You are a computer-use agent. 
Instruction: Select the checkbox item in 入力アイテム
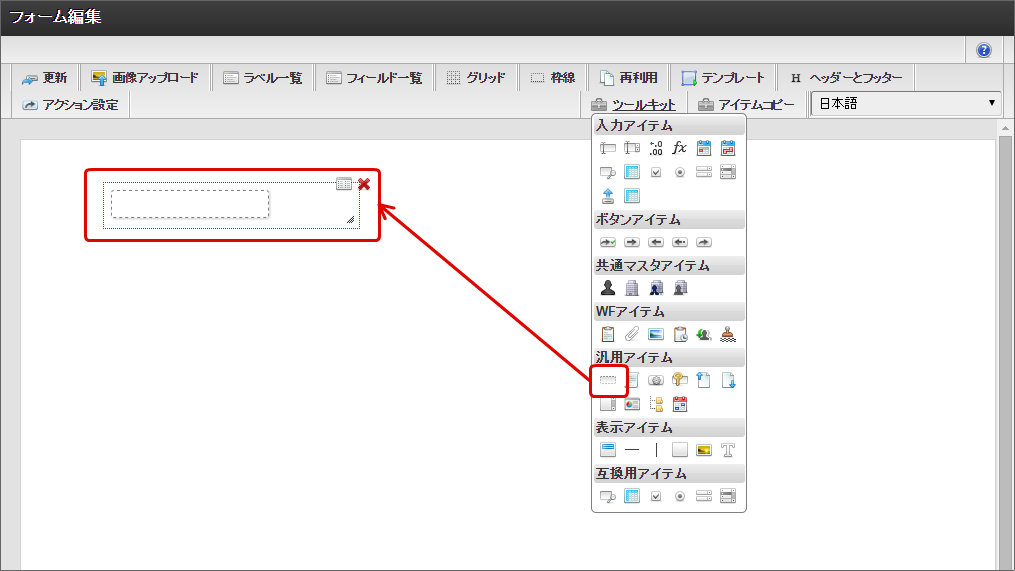[x=656, y=172]
